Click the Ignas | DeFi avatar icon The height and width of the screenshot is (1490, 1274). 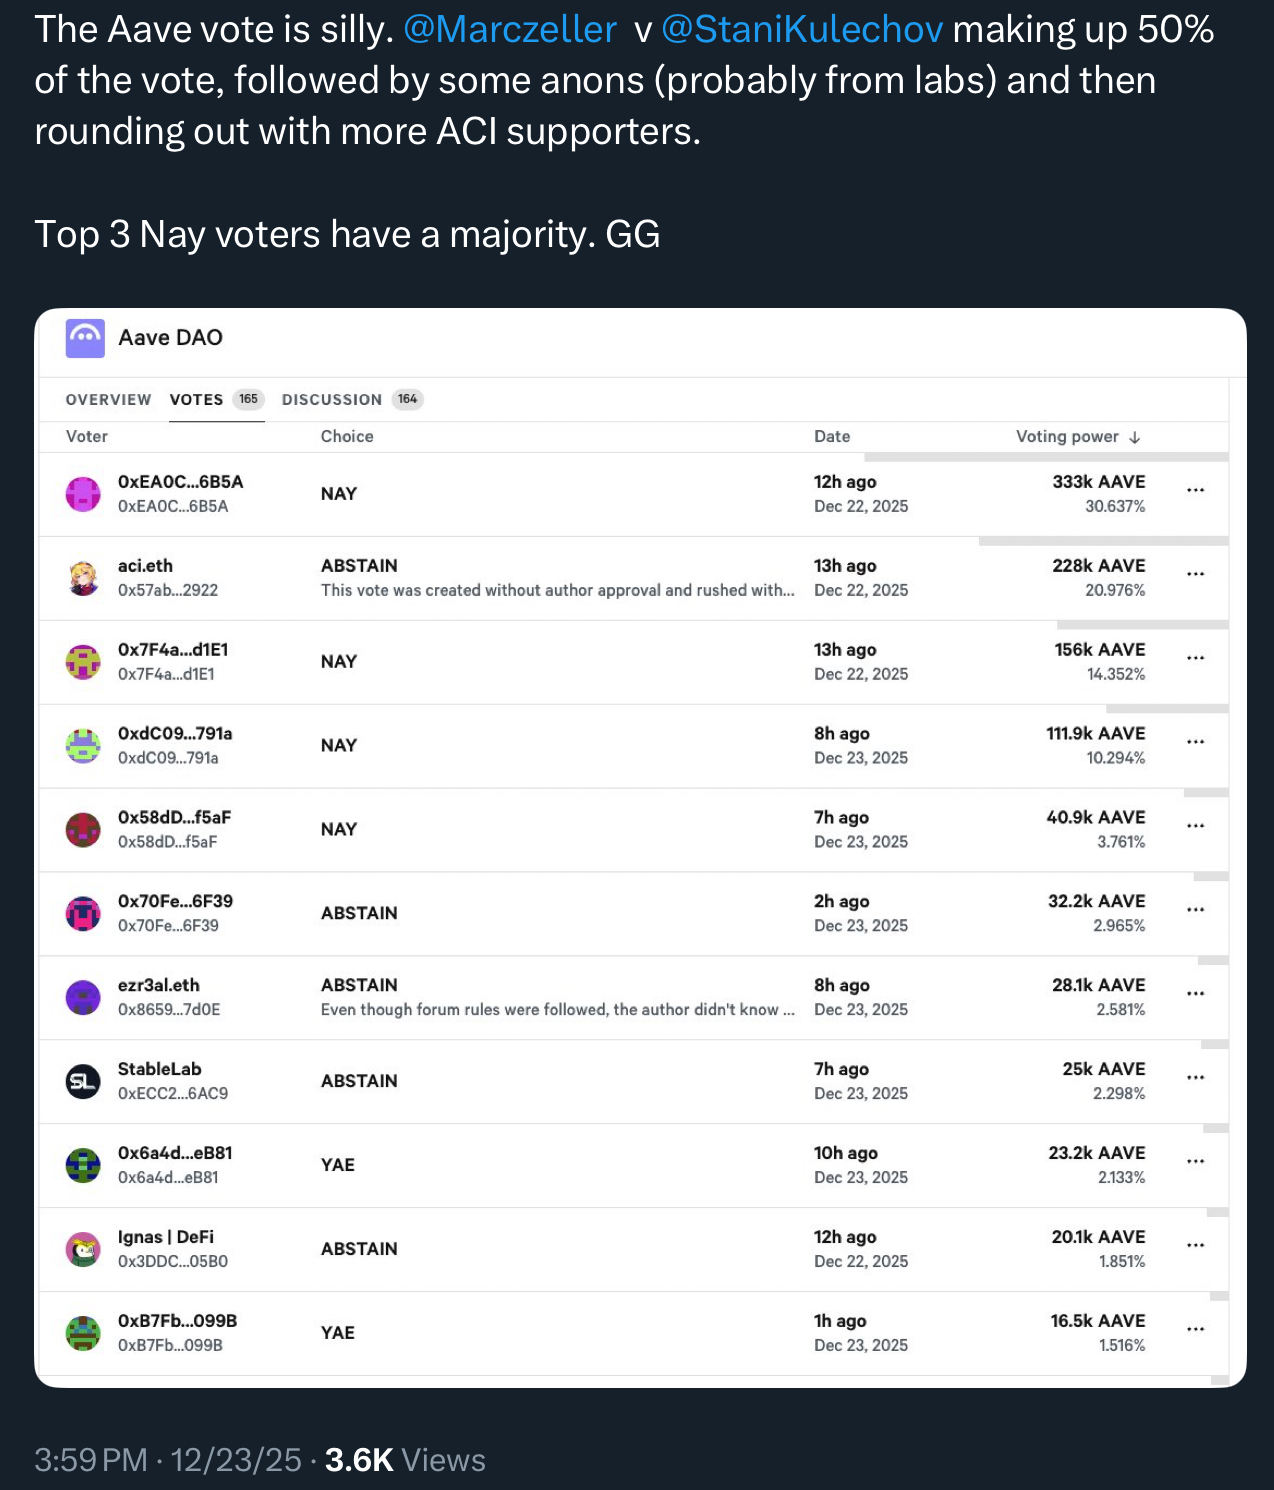(x=85, y=1248)
